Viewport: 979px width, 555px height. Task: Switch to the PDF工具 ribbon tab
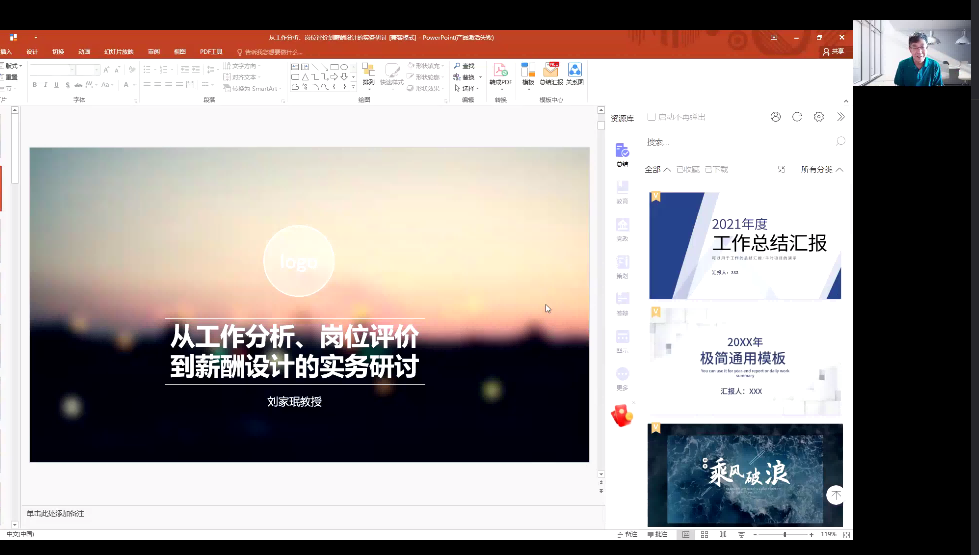click(211, 51)
